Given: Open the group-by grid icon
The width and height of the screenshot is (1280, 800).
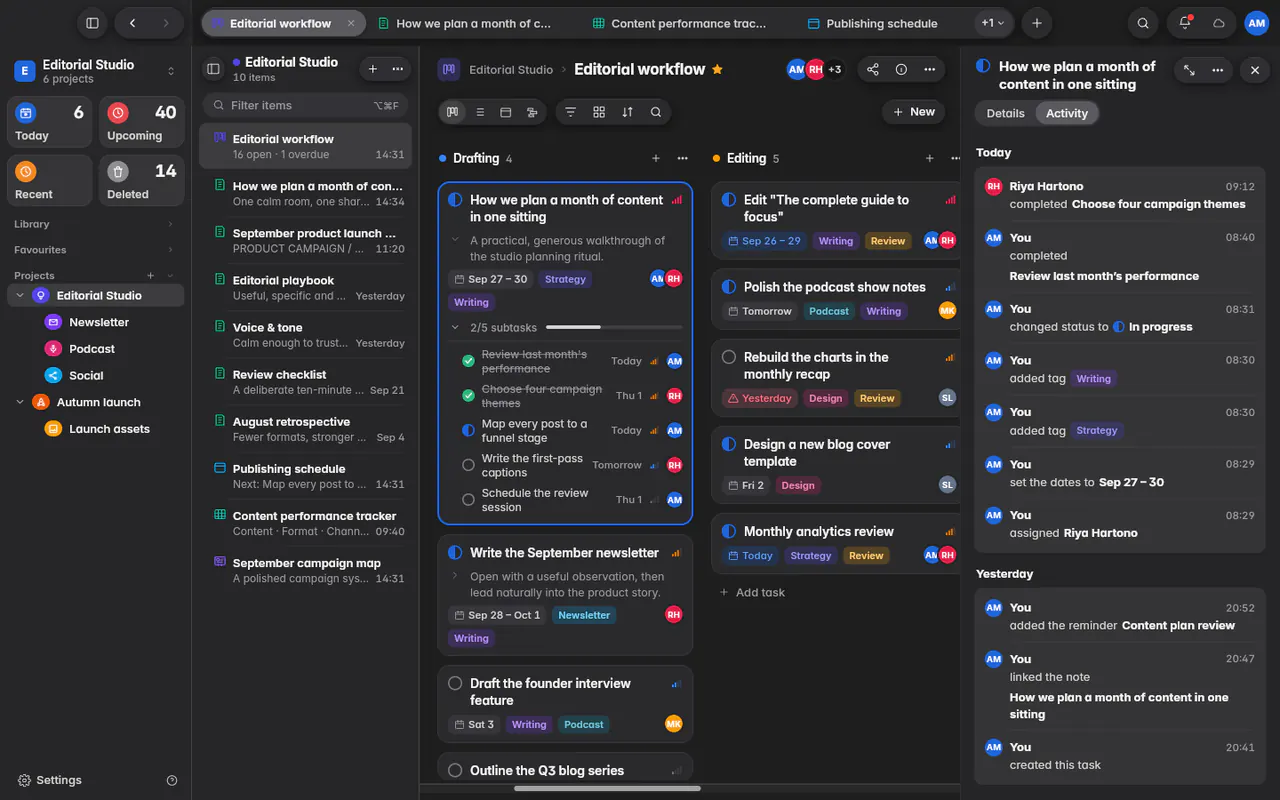Looking at the screenshot, I should pyautogui.click(x=599, y=112).
